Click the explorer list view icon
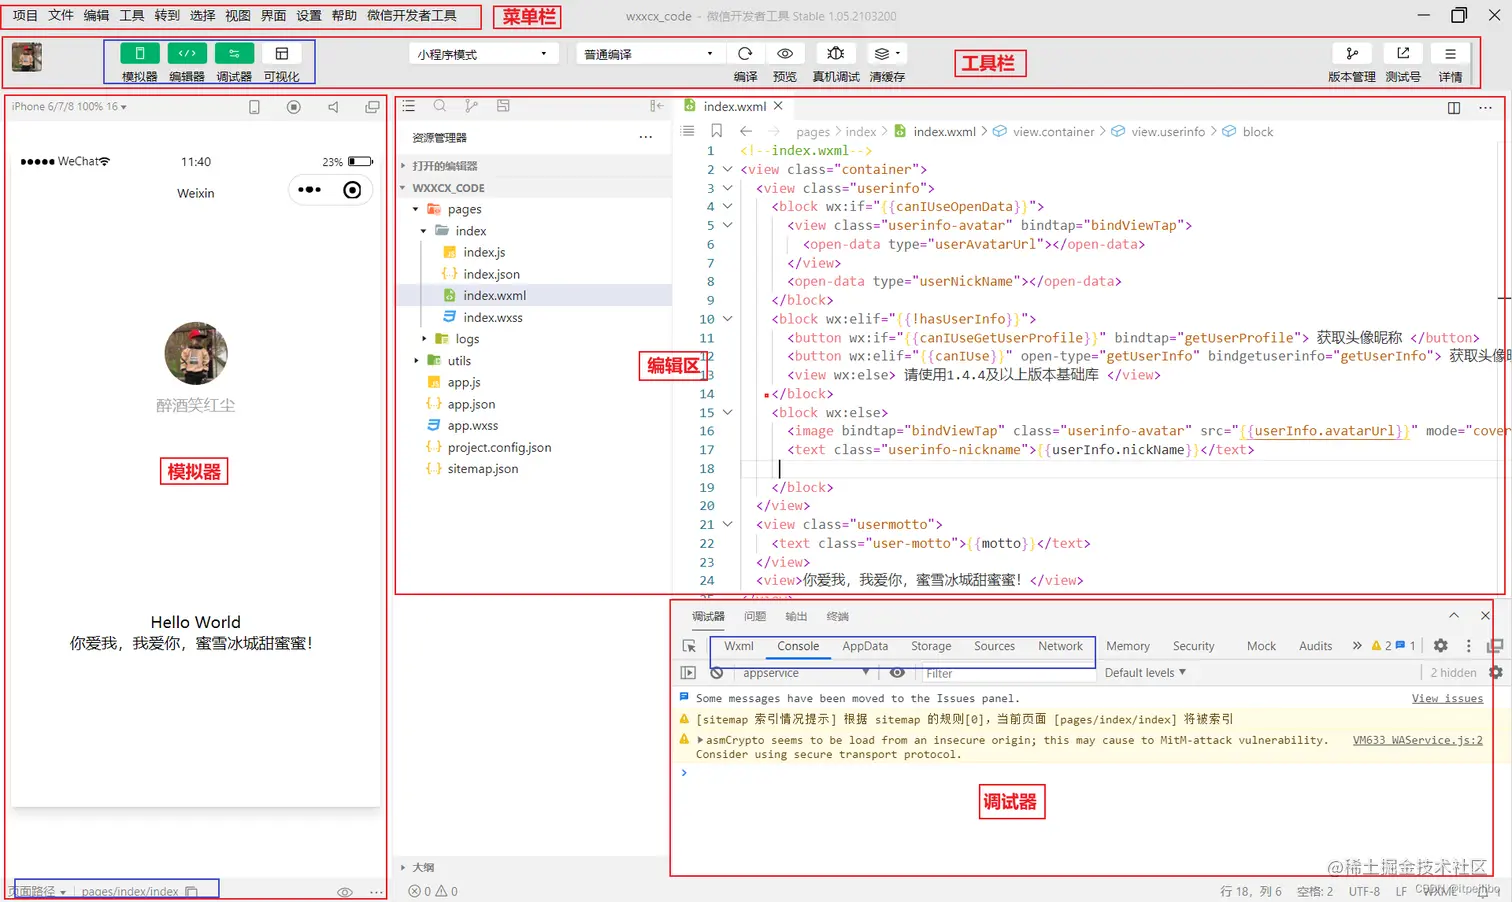 point(408,106)
